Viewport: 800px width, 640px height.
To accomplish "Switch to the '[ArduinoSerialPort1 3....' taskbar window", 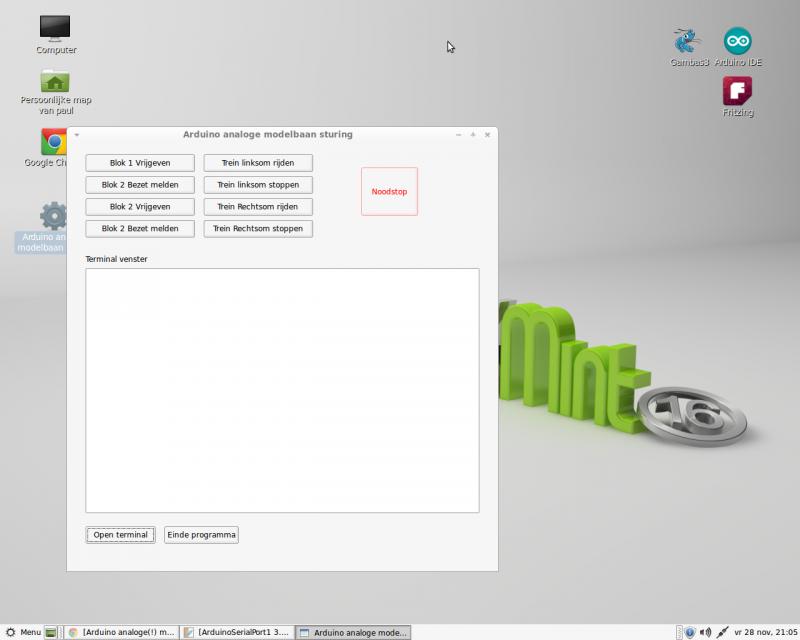I will point(238,632).
